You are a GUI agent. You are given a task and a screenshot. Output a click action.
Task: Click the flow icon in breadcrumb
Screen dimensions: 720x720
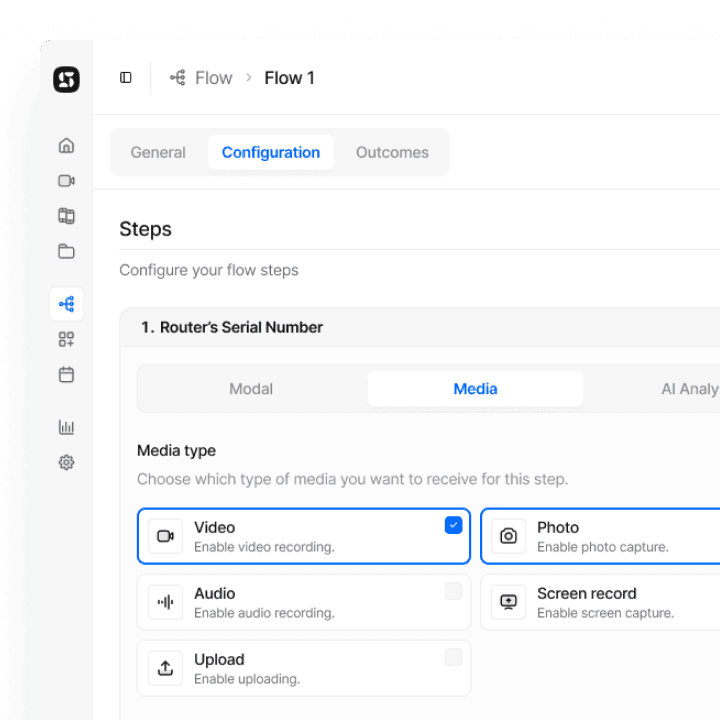[x=178, y=78]
